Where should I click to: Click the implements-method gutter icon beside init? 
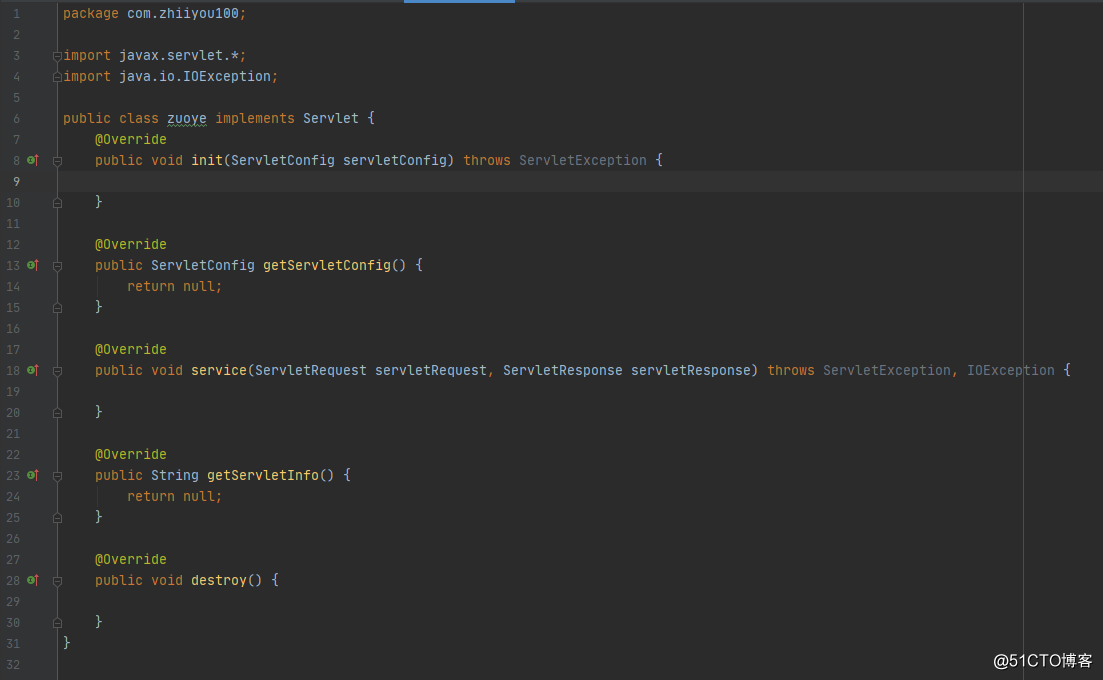point(32,160)
